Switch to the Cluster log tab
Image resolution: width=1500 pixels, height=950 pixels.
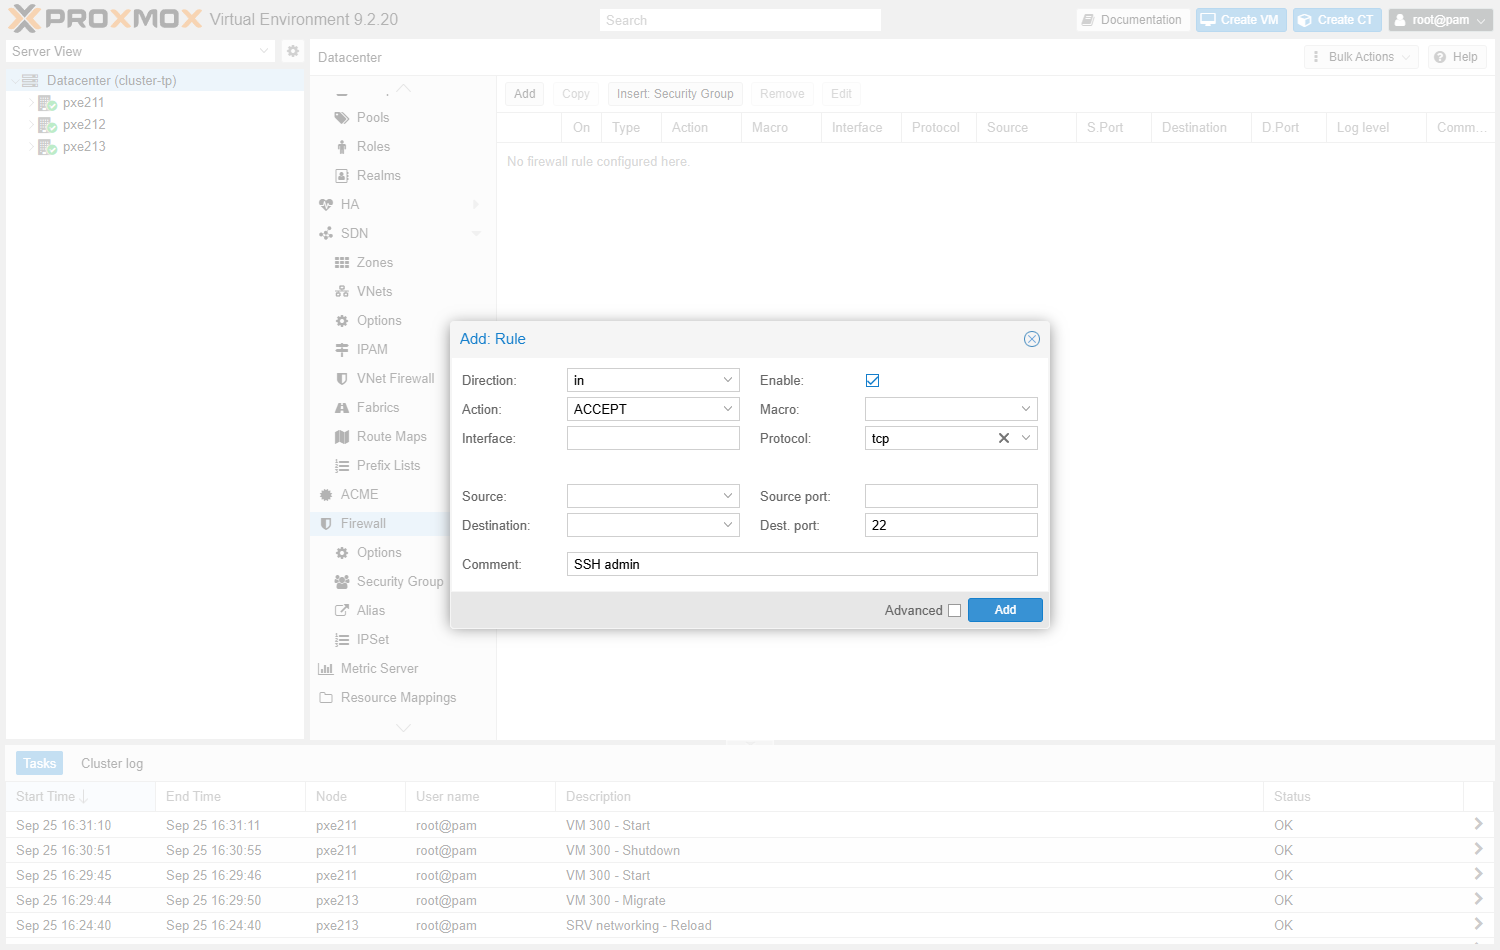[112, 763]
